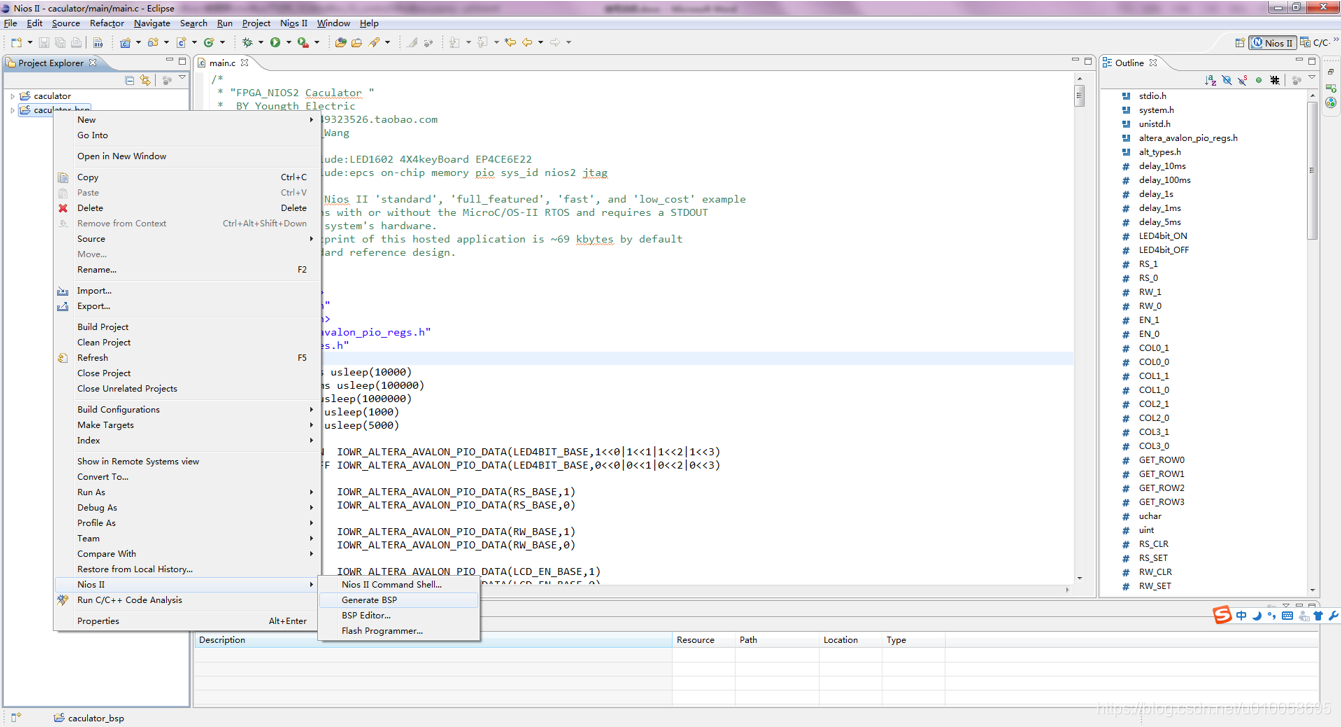The height and width of the screenshot is (727, 1341).
Task: Click the editor vertical scrollbar
Action: pyautogui.click(x=1080, y=328)
